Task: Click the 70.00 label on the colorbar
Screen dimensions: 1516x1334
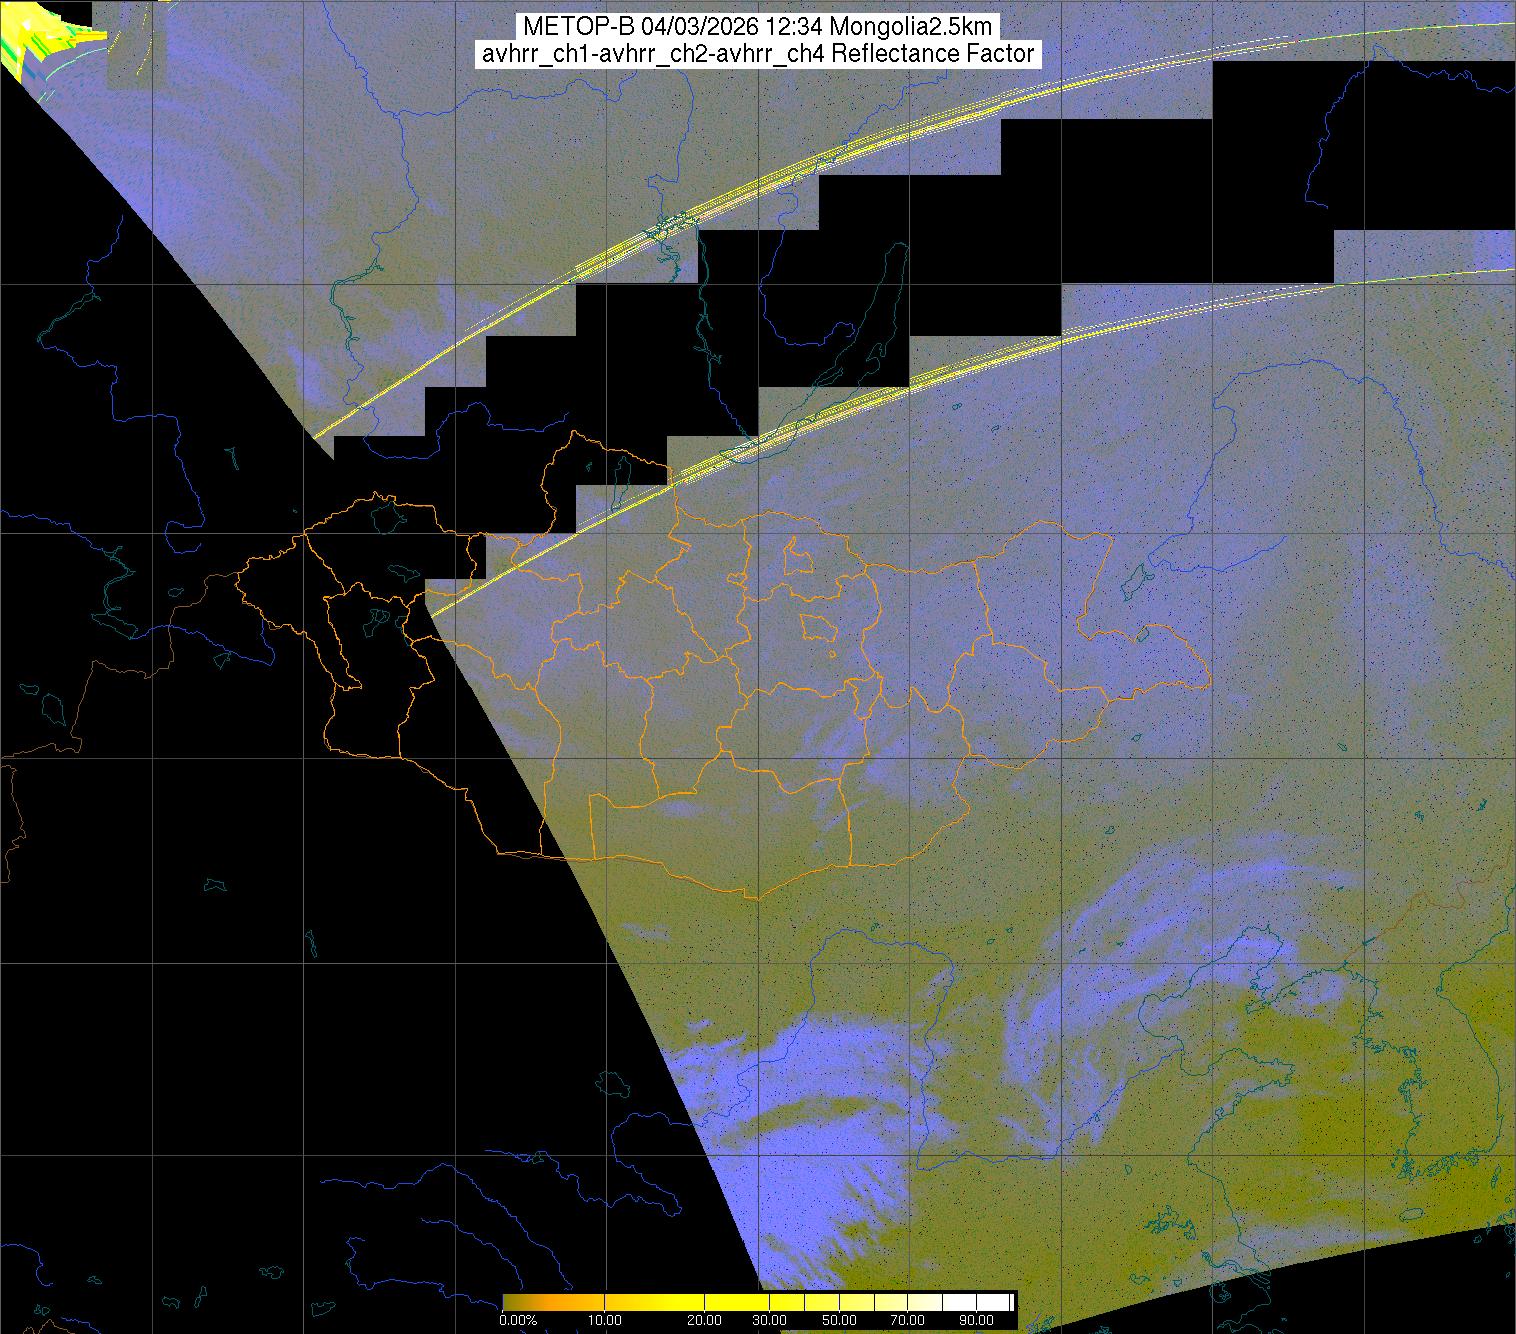Action: tap(893, 1321)
